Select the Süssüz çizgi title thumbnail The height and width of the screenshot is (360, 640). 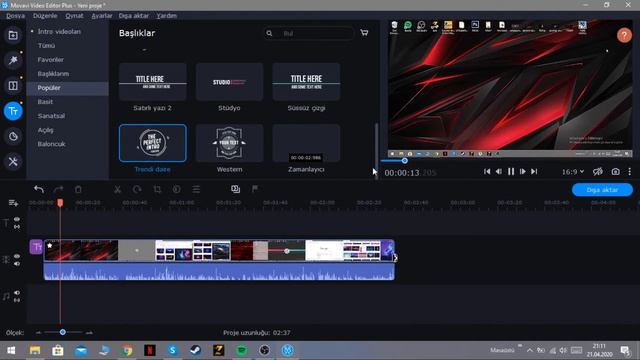point(306,82)
